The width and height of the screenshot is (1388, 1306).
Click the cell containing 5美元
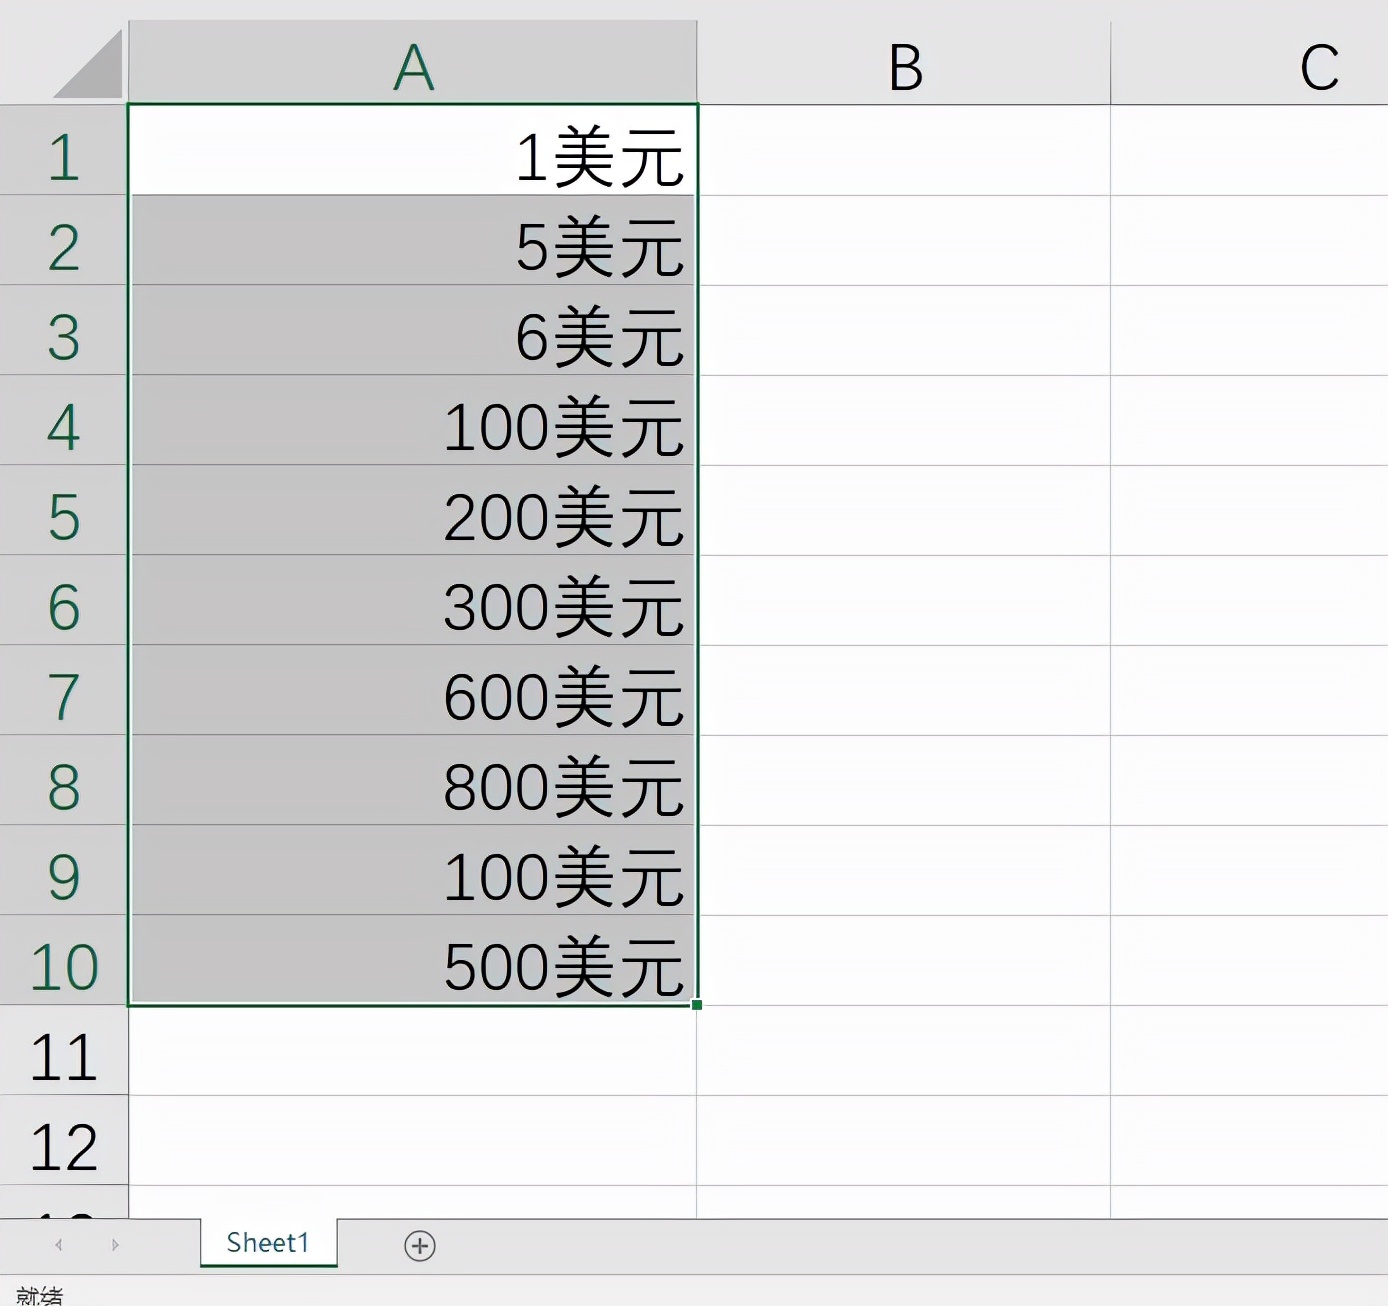[413, 241]
